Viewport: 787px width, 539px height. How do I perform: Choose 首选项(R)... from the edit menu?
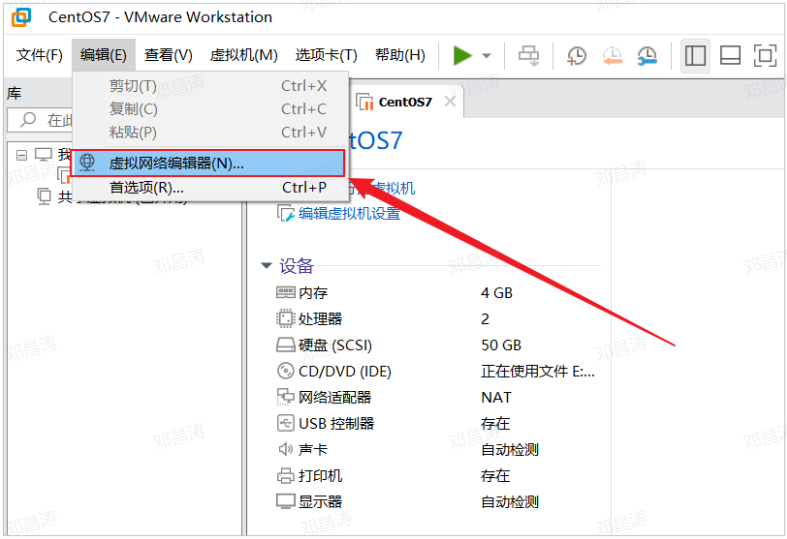146,187
